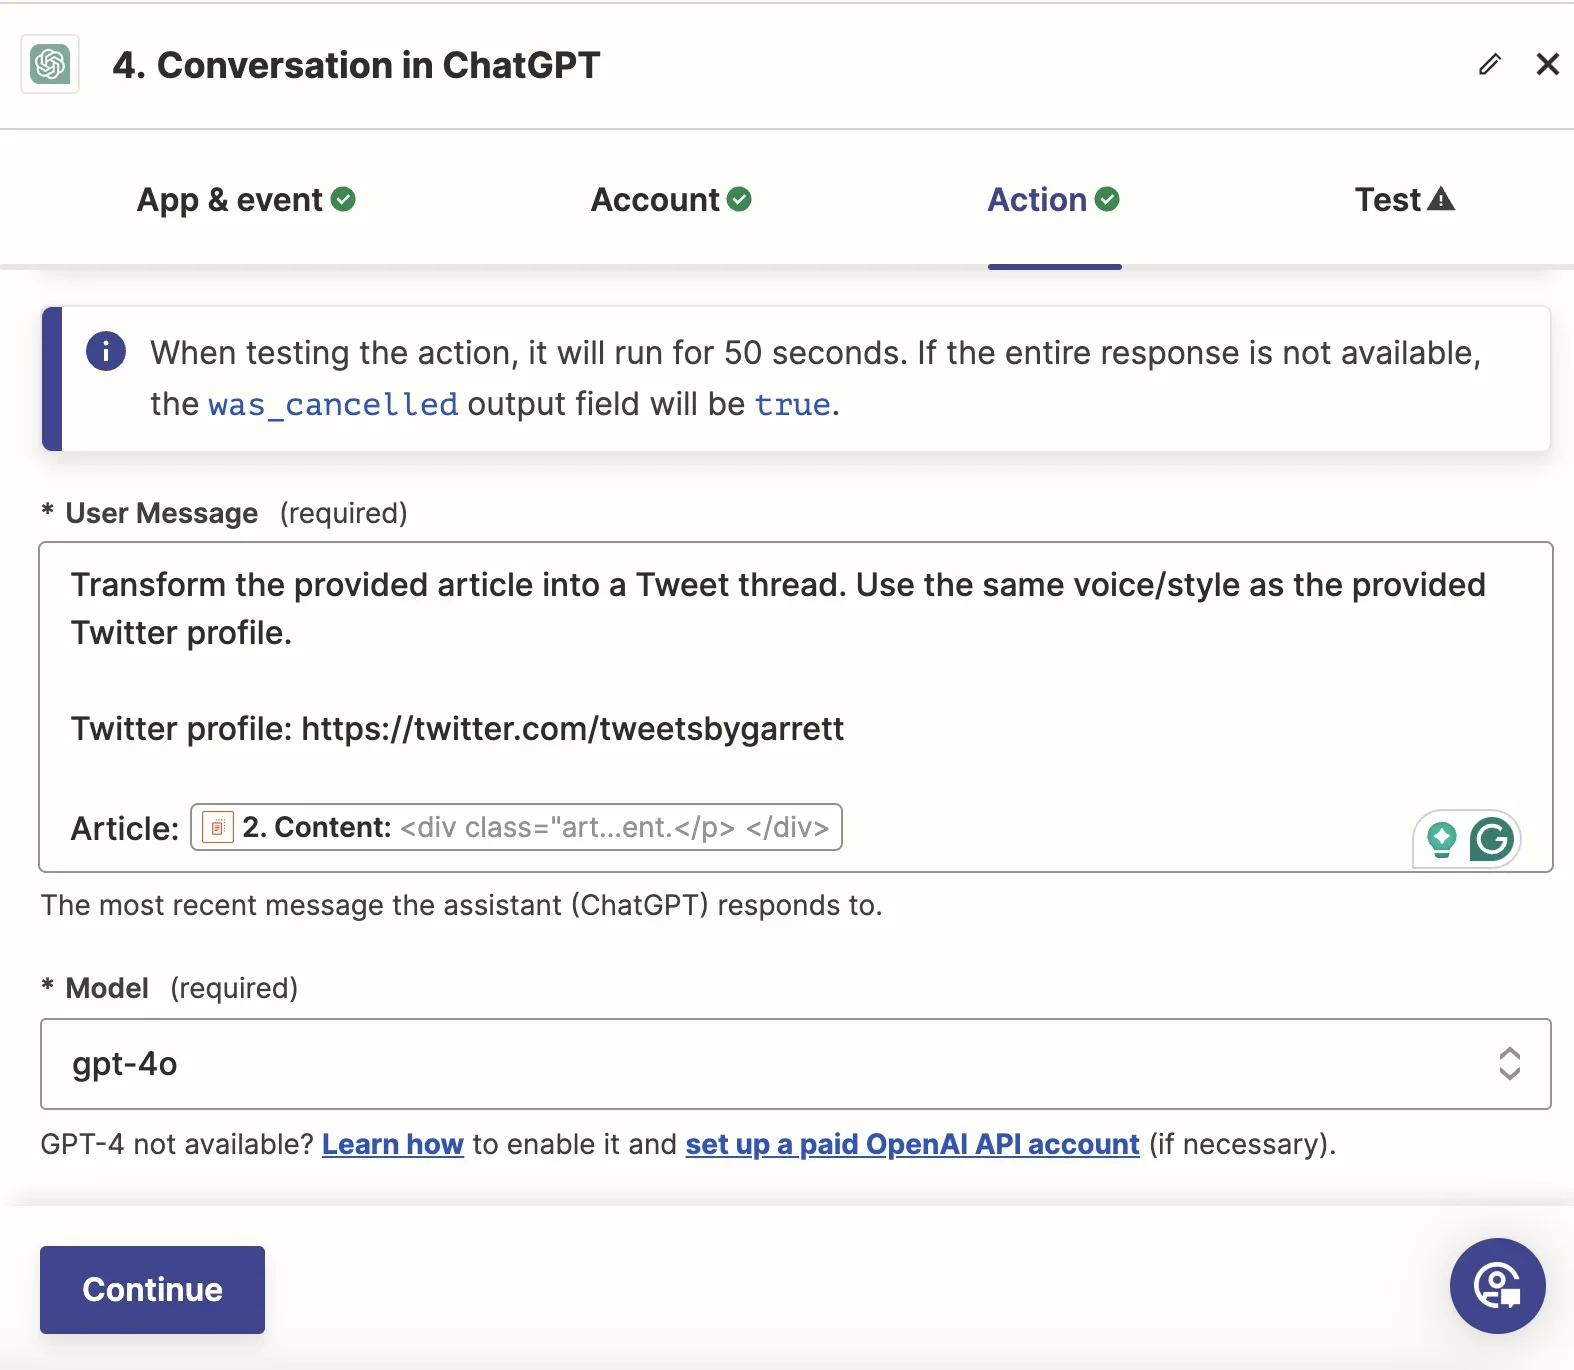Click the document icon inside Content pill
This screenshot has width=1574, height=1370.
click(x=218, y=827)
